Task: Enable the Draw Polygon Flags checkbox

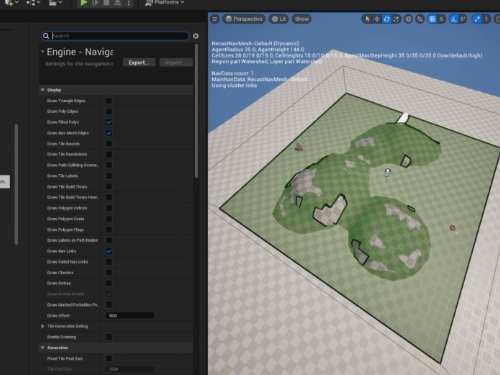Action: pyautogui.click(x=109, y=230)
